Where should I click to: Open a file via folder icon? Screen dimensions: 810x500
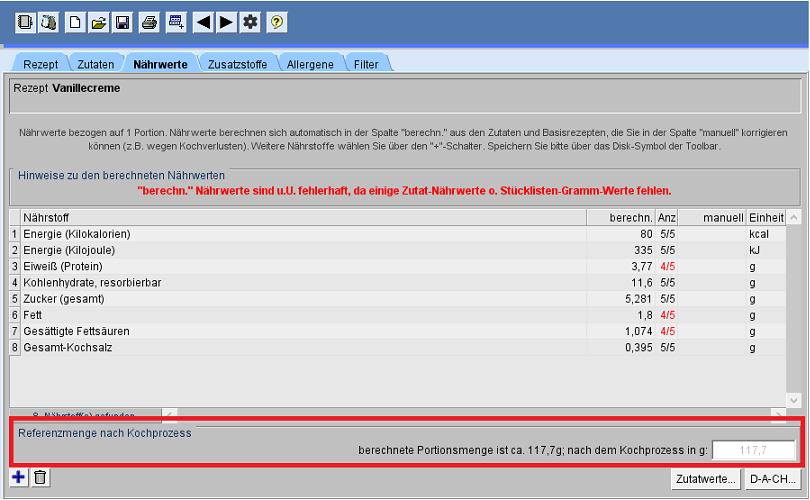click(x=99, y=21)
